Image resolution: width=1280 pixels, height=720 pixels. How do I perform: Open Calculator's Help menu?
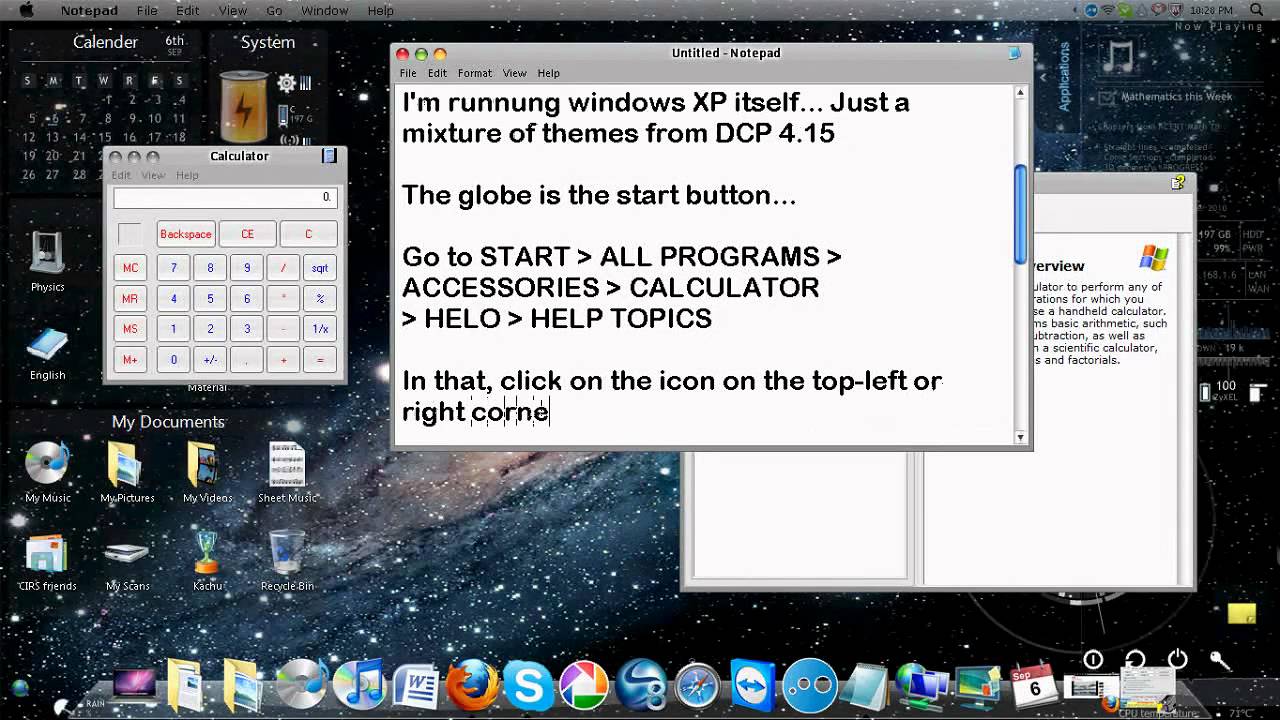point(187,175)
